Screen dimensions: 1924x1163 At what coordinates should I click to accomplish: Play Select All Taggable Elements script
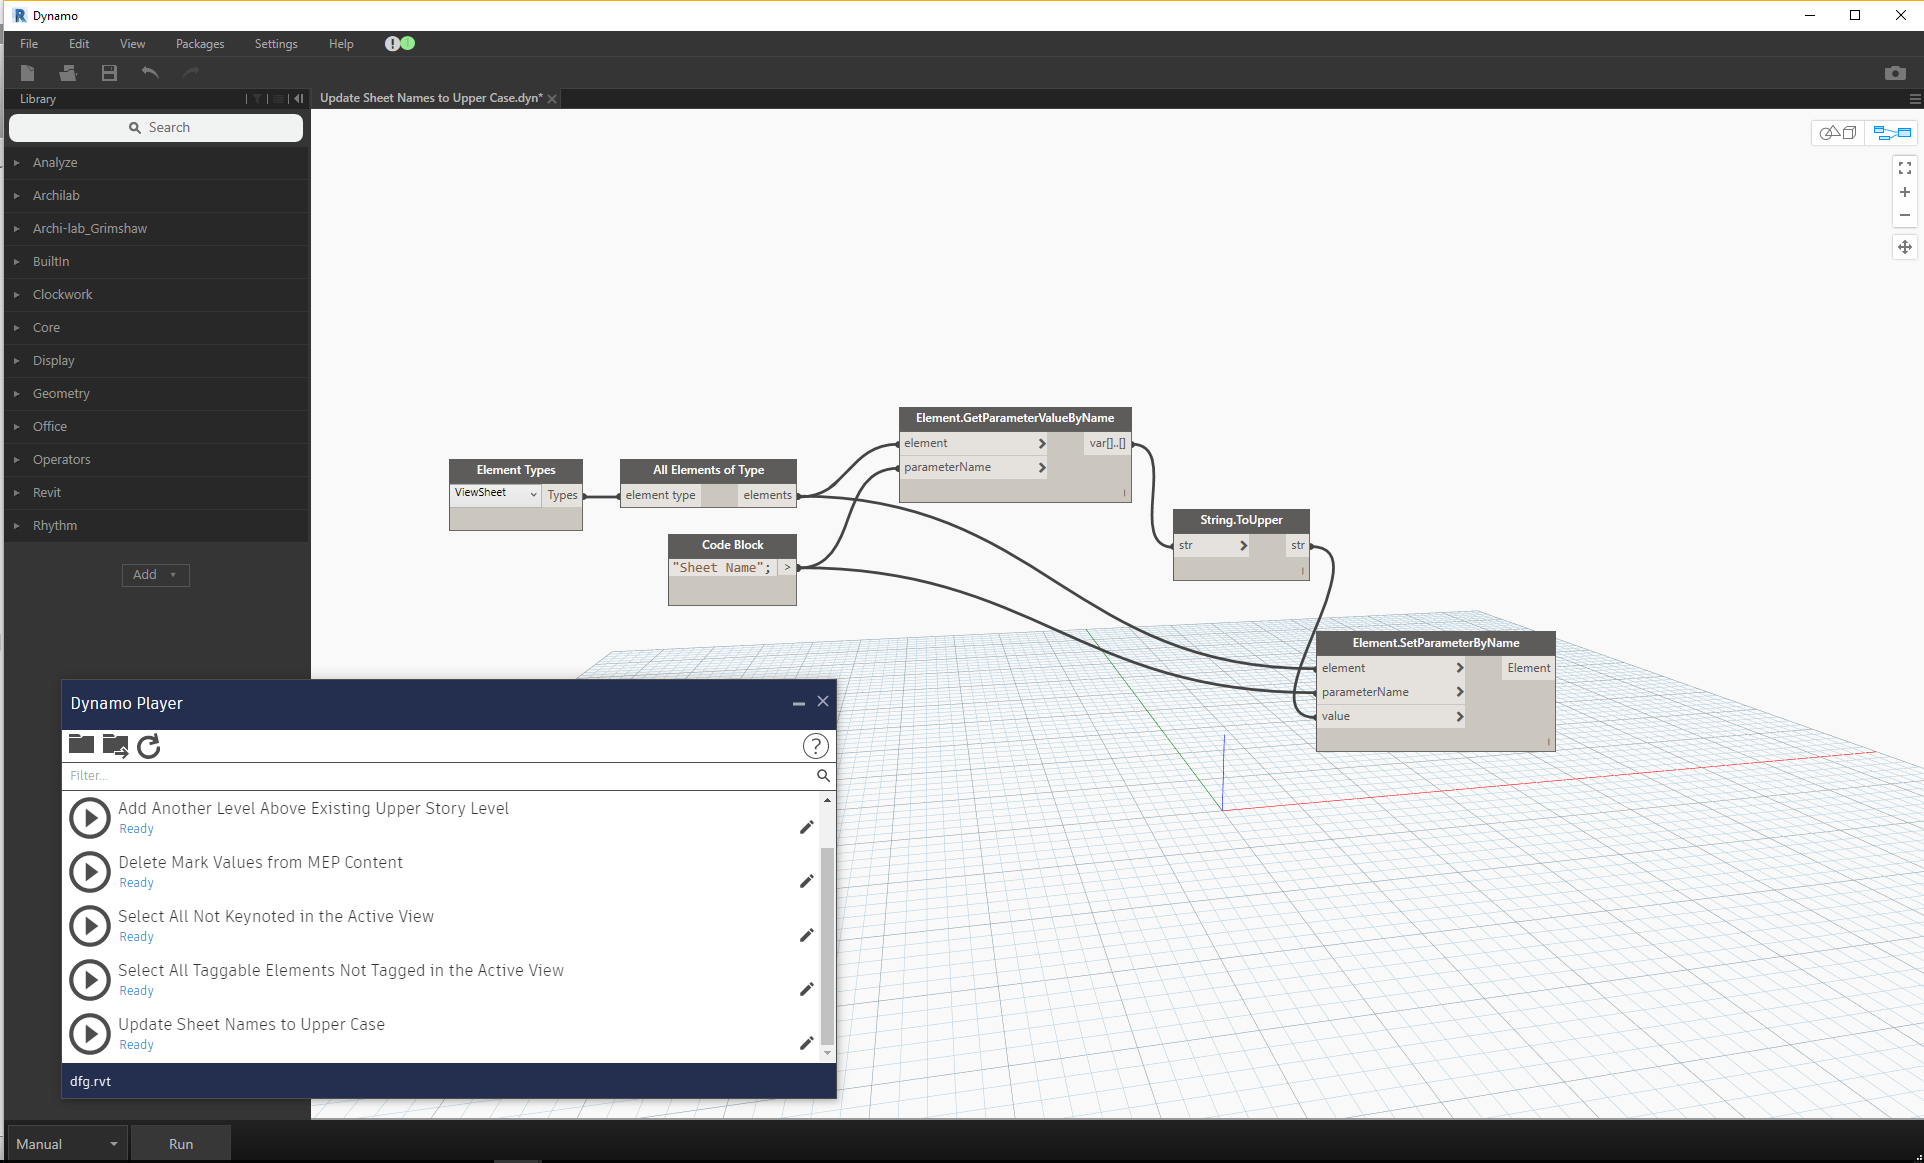(x=90, y=980)
